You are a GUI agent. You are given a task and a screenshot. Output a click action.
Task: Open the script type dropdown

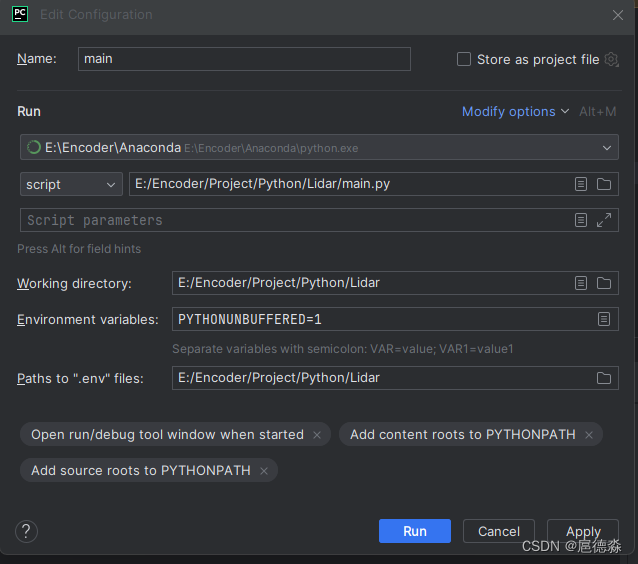[x=71, y=184]
